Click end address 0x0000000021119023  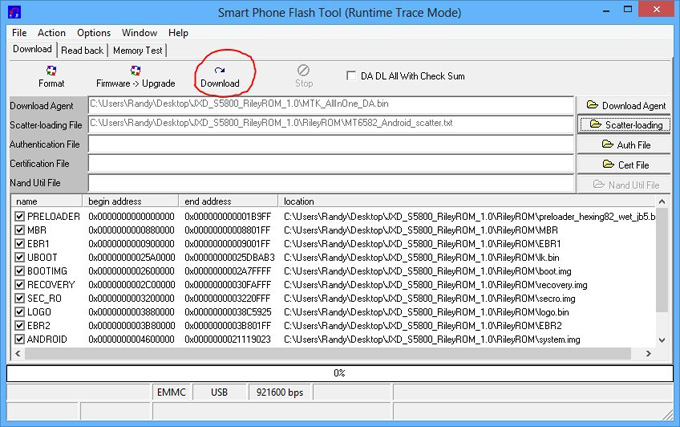pyautogui.click(x=228, y=339)
